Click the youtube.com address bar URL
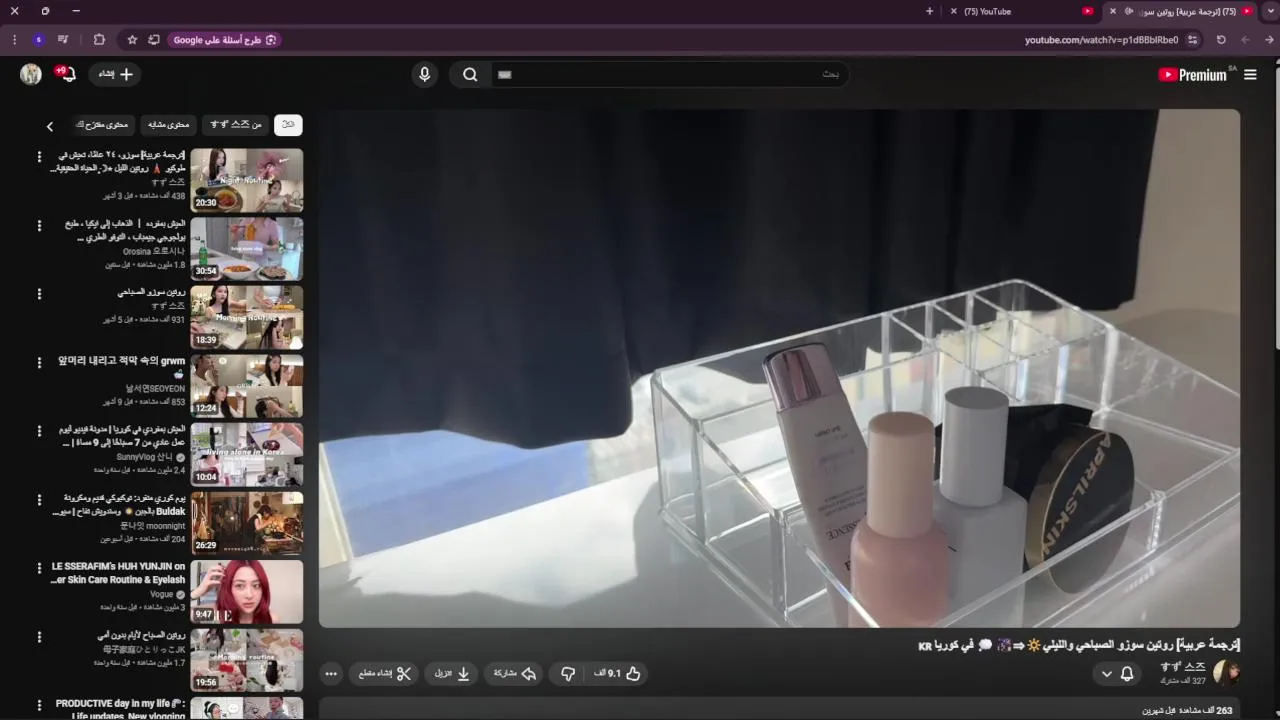This screenshot has width=1280, height=720. [1101, 40]
